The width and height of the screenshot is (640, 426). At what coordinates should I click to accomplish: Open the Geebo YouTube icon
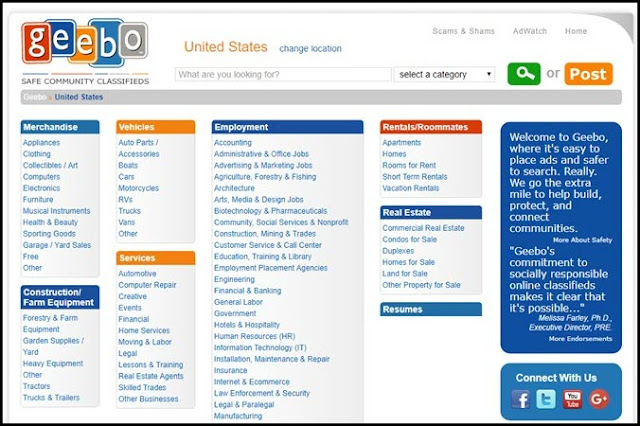pyautogui.click(x=572, y=399)
